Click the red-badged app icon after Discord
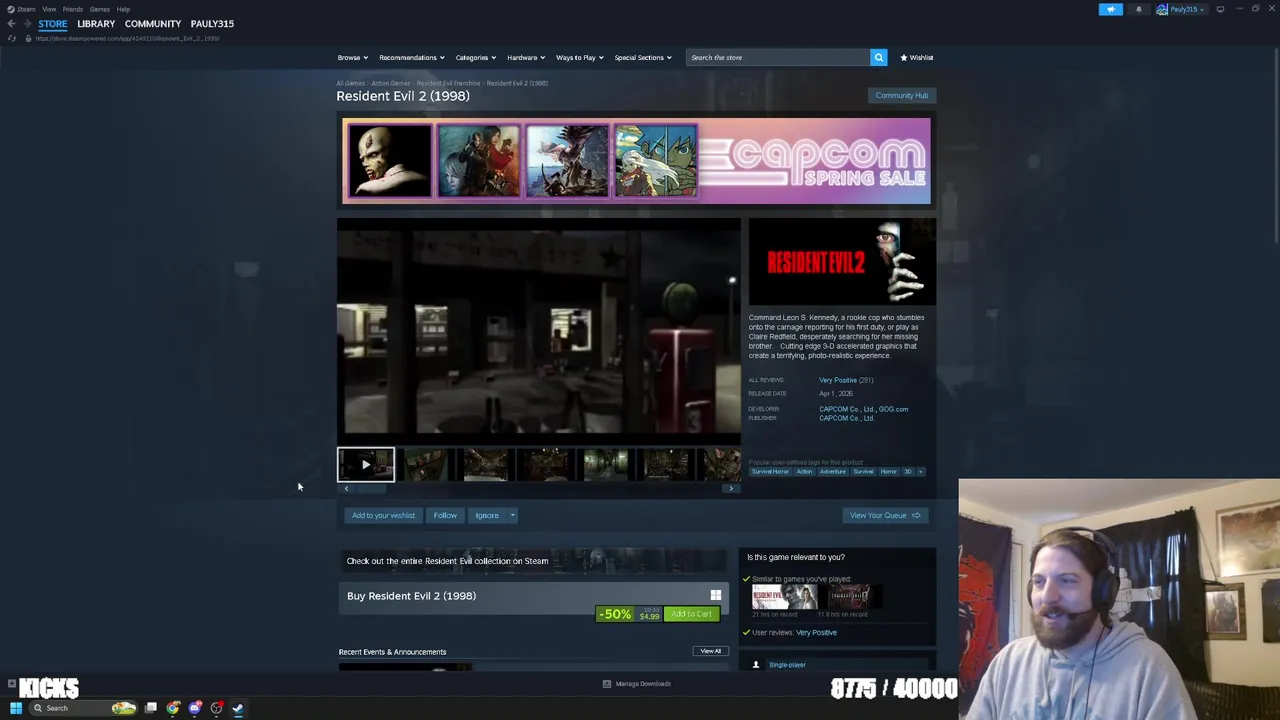 216,708
